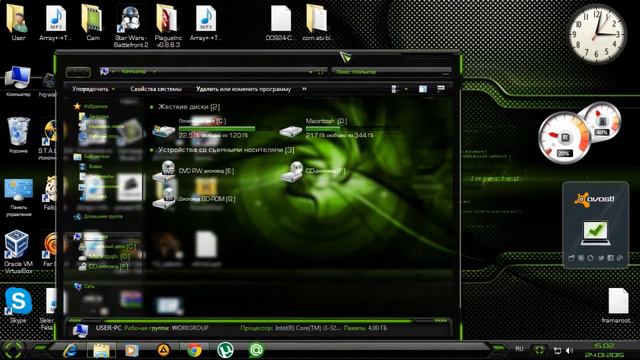Click avast! logo on gadget

[x=594, y=200]
